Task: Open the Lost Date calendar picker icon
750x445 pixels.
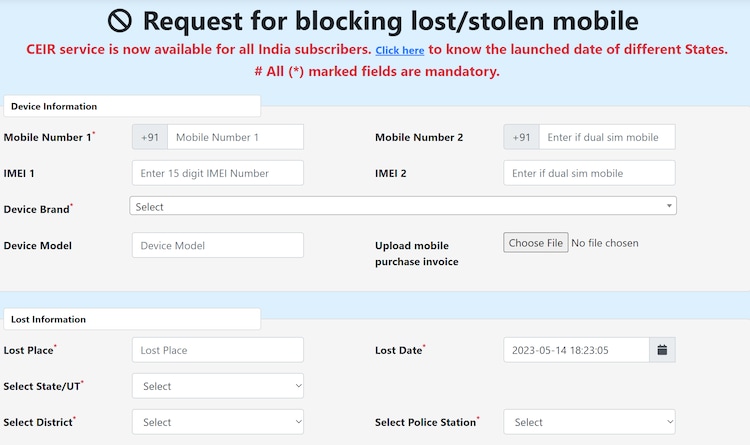Action: (x=662, y=350)
